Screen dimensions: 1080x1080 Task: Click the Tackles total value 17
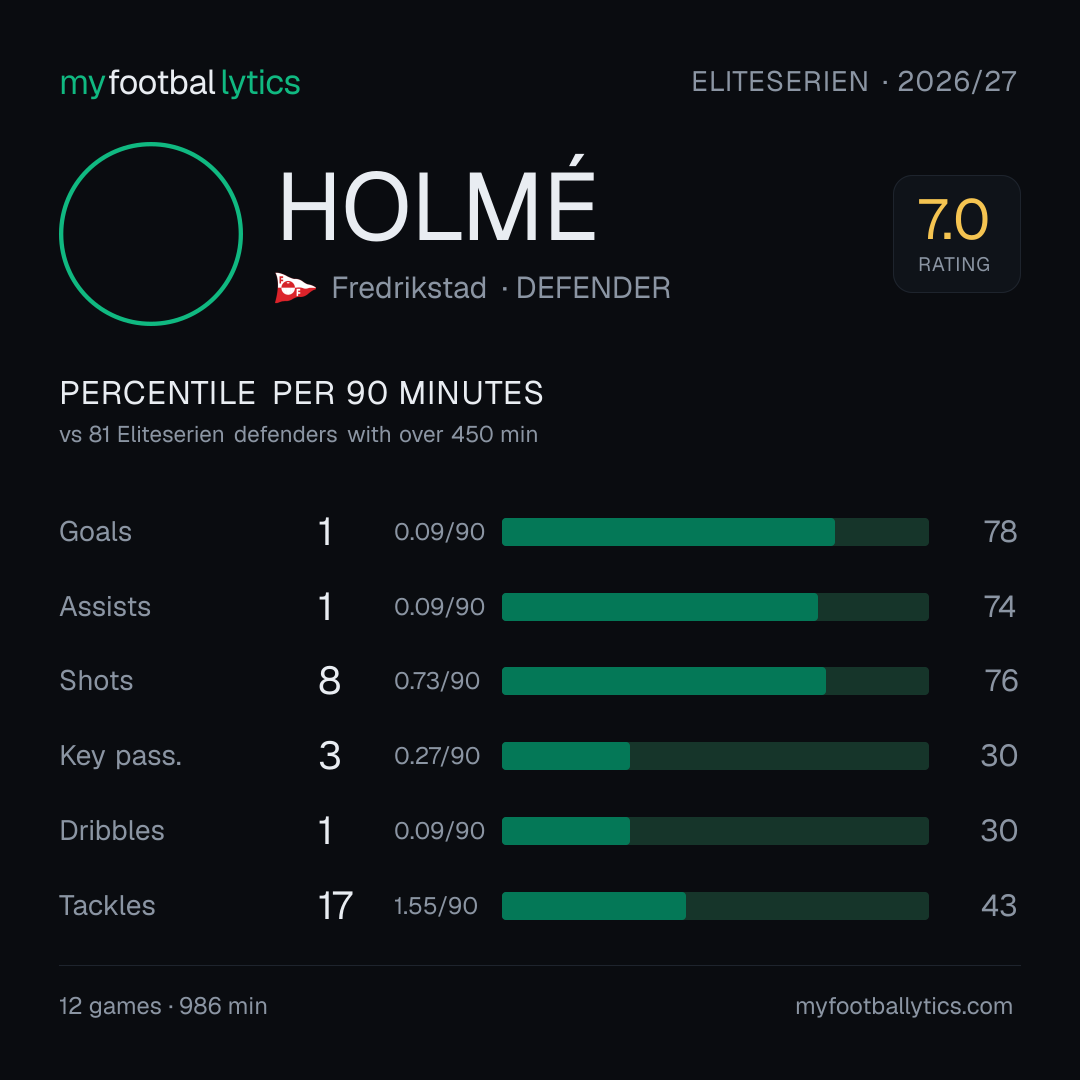pyautogui.click(x=335, y=906)
